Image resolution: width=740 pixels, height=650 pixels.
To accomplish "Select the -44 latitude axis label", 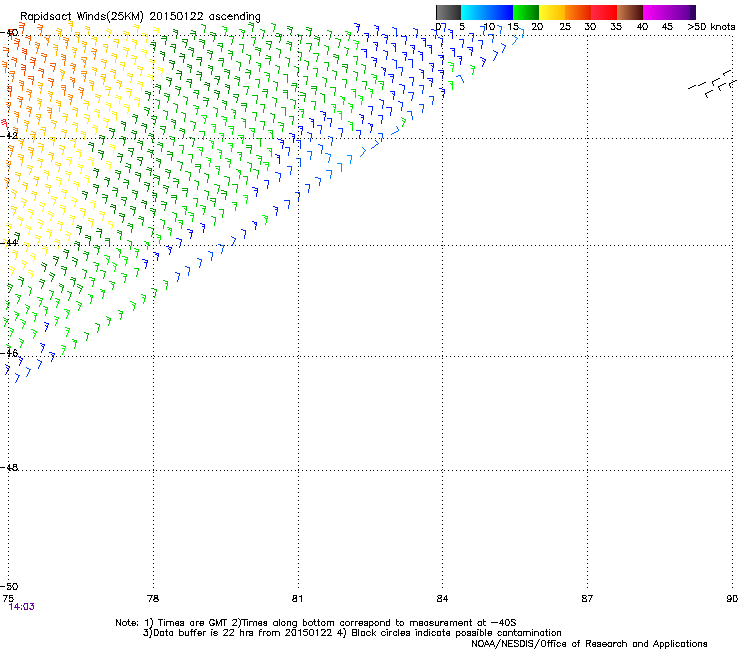I will pos(9,243).
